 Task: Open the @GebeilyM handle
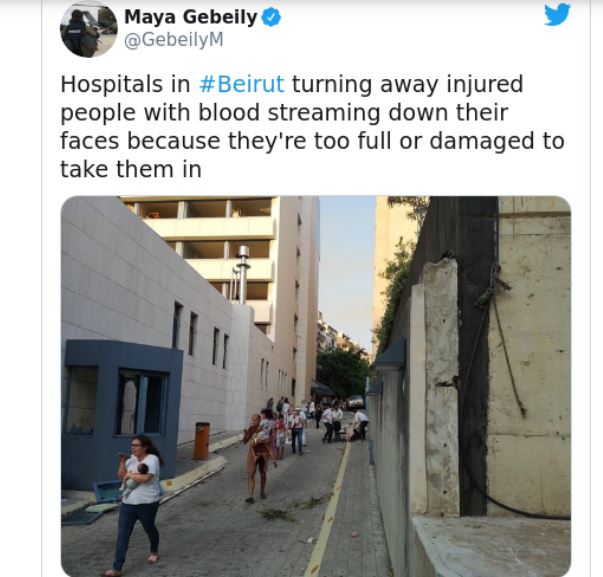click(174, 40)
